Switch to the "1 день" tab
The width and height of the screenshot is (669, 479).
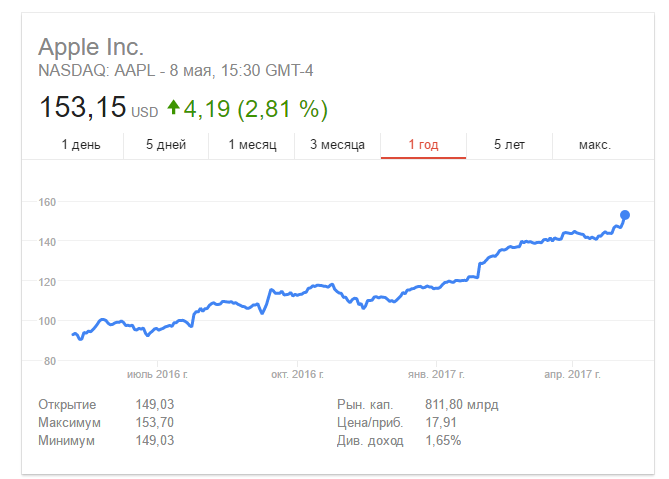pos(81,145)
